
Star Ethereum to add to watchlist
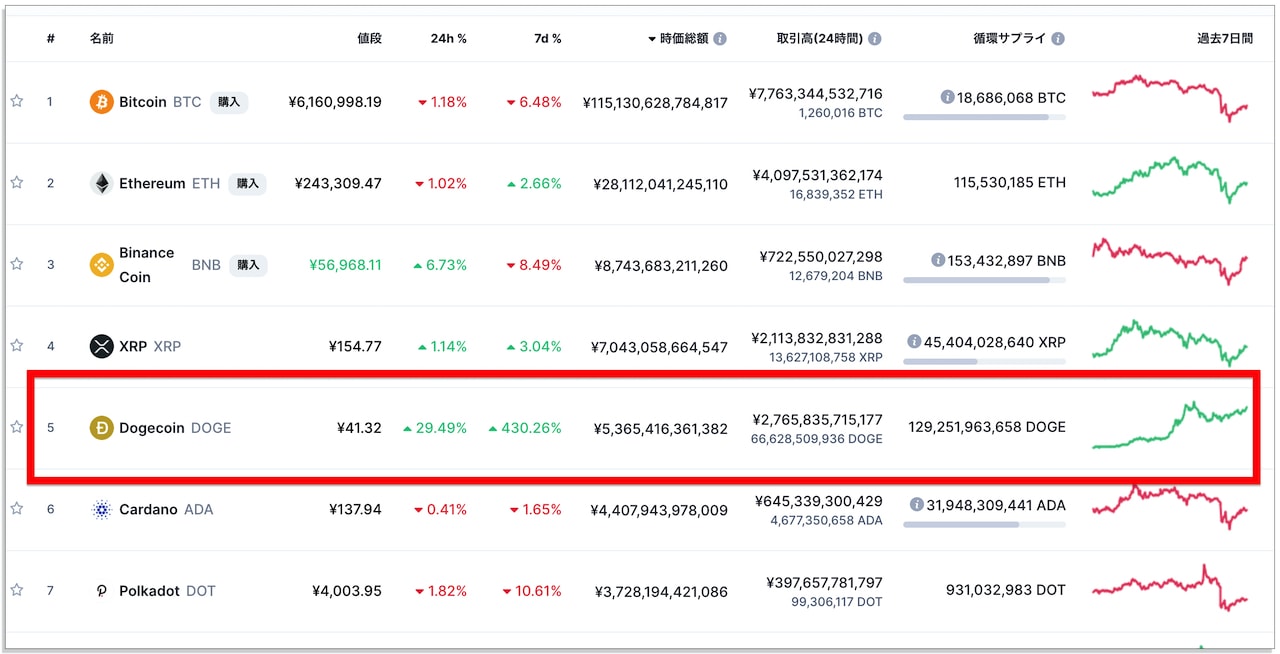click(x=17, y=183)
